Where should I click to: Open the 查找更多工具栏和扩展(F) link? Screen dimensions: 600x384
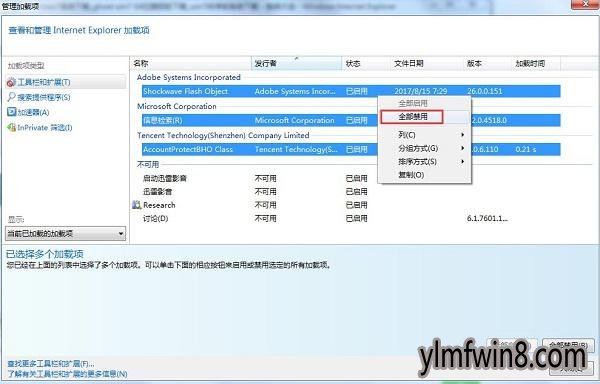point(51,363)
